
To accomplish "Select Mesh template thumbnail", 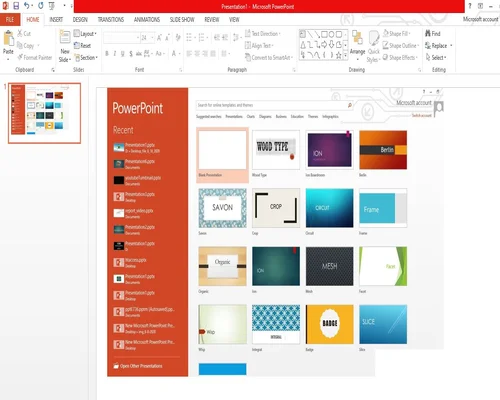I will click(x=329, y=266).
